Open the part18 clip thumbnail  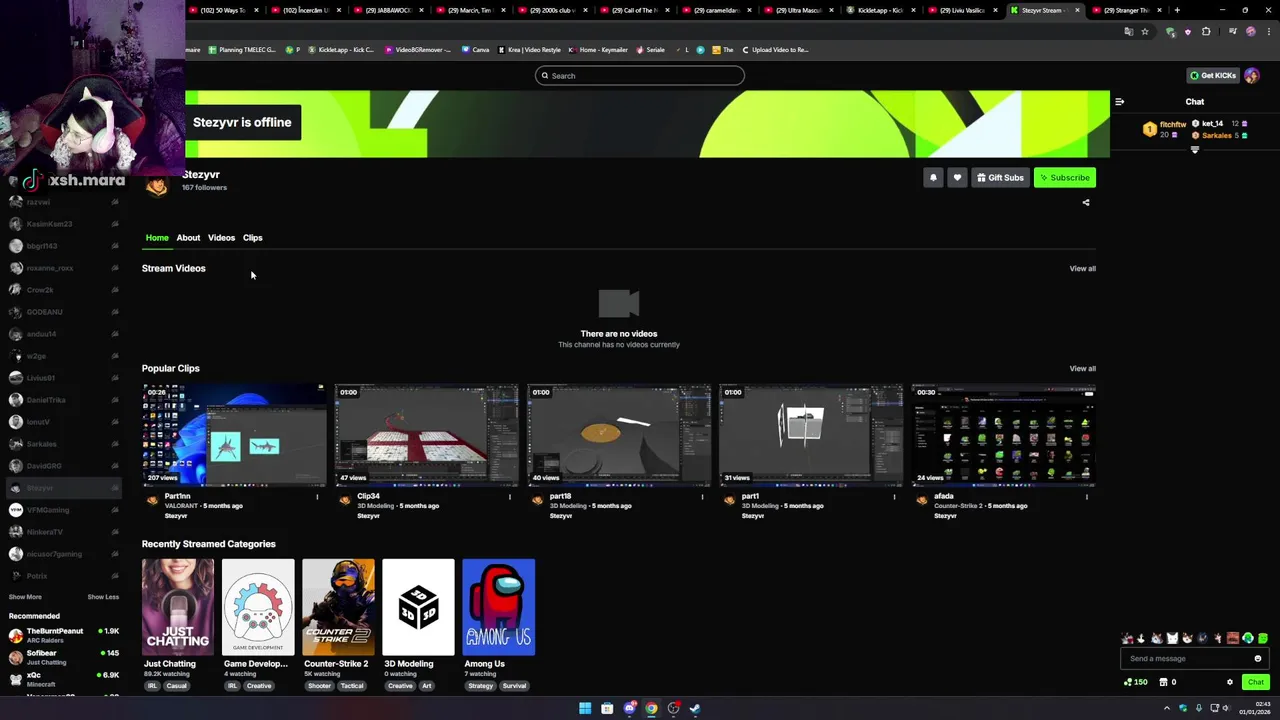pyautogui.click(x=619, y=435)
